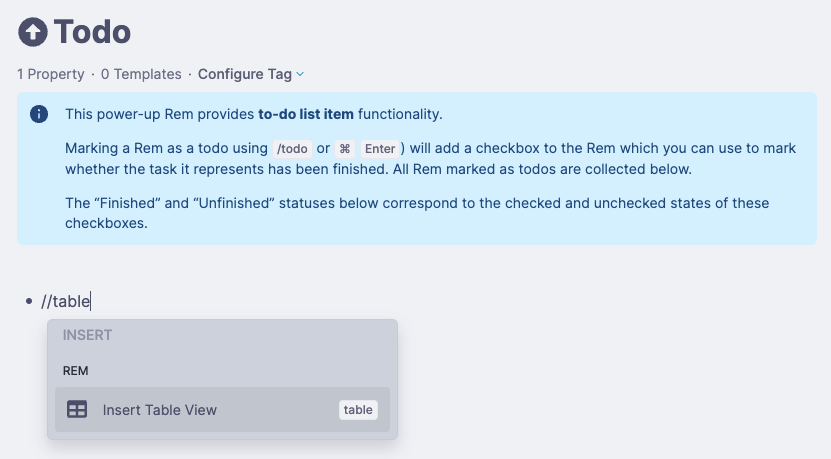831x459 pixels.
Task: Click the table grid icon in menu
Action: coord(77,410)
